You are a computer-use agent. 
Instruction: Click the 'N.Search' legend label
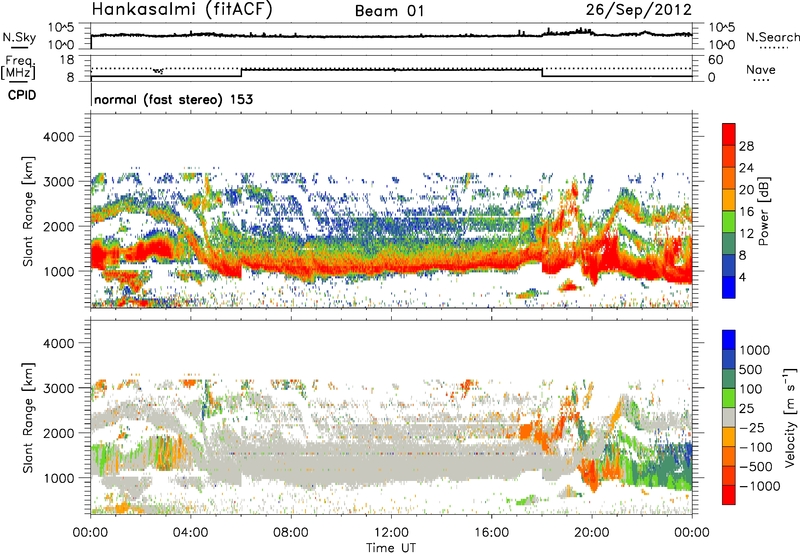[772, 37]
